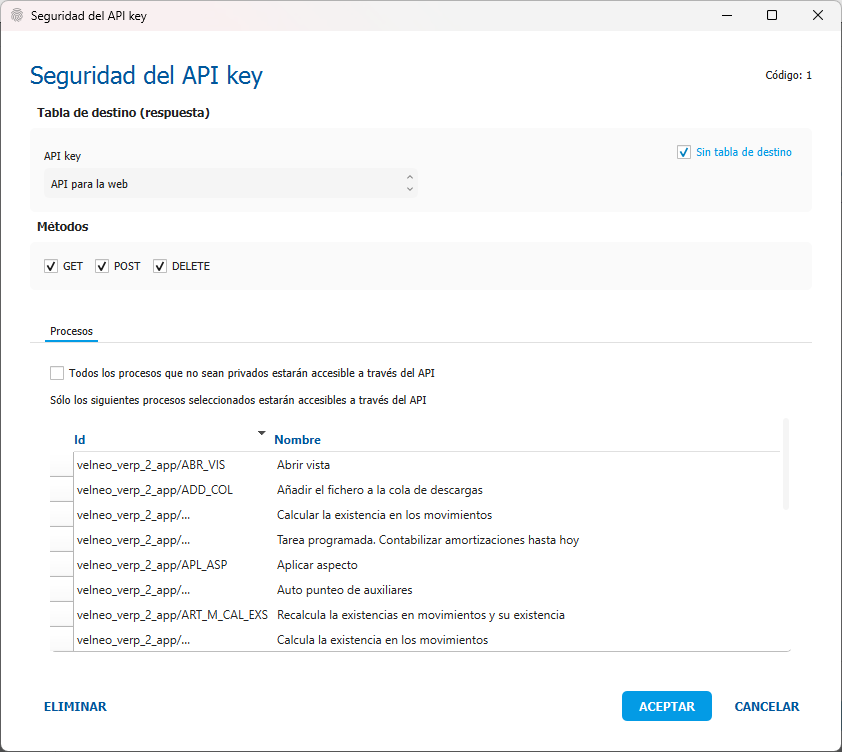Uncheck Sin tabla de destino
842x752 pixels.
pyautogui.click(x=684, y=152)
